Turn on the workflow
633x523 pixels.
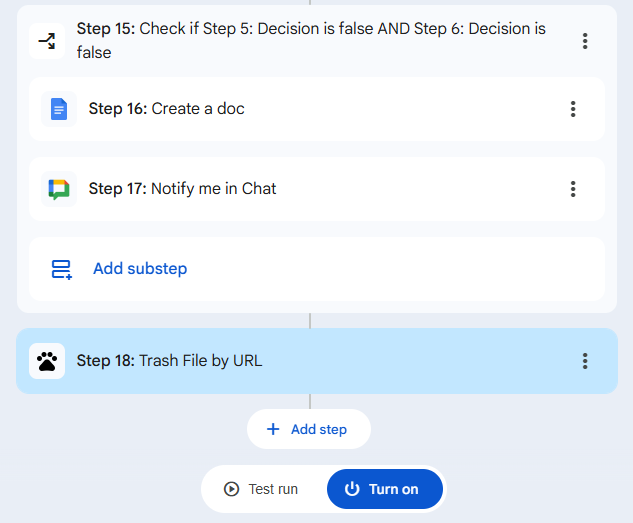384,489
